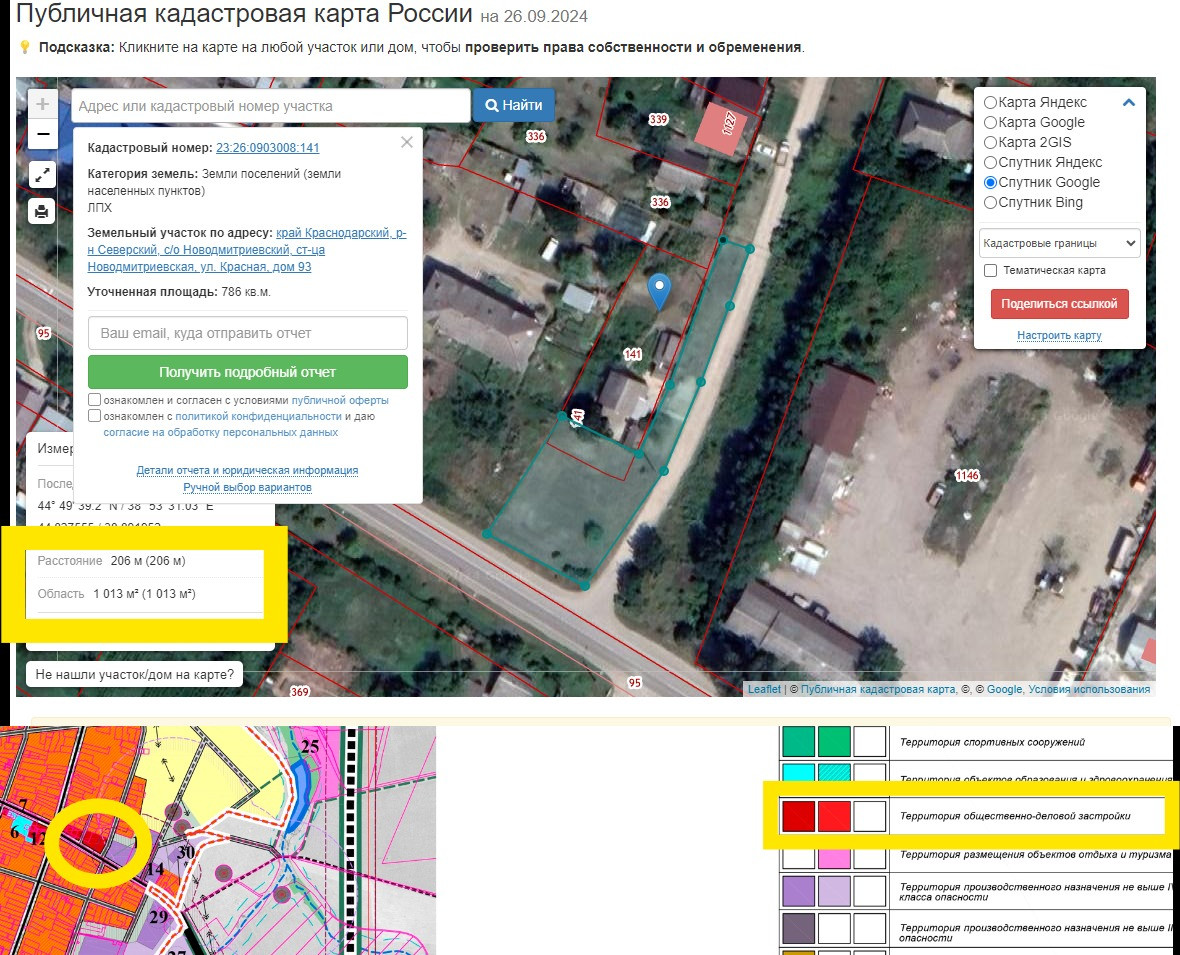Select Спутник Google base layer

pos(990,182)
